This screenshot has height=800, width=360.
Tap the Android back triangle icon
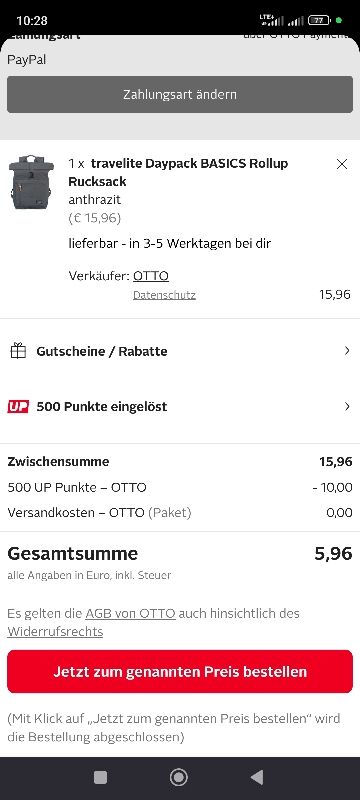[257, 777]
